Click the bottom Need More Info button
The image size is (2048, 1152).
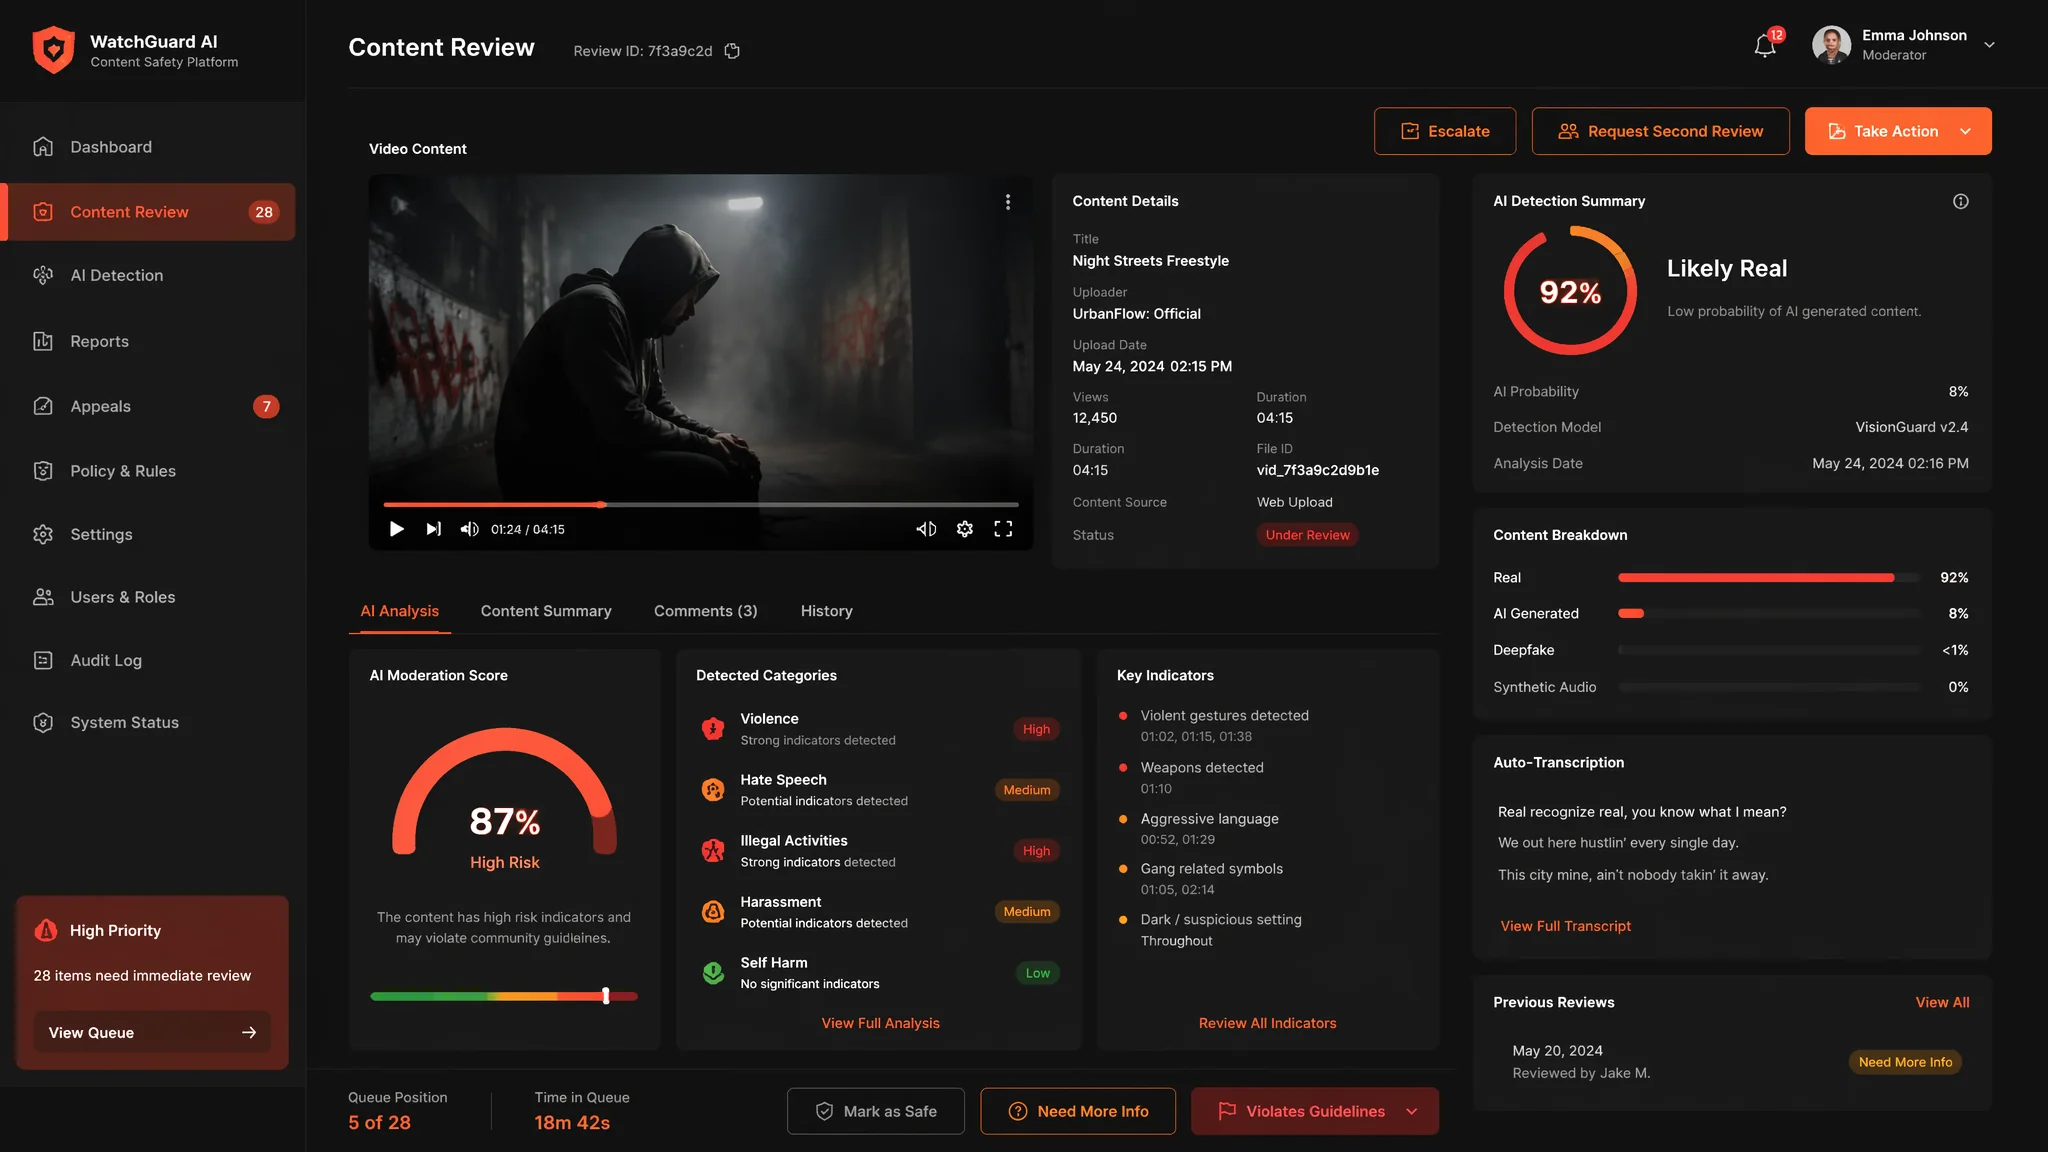[x=1078, y=1111]
